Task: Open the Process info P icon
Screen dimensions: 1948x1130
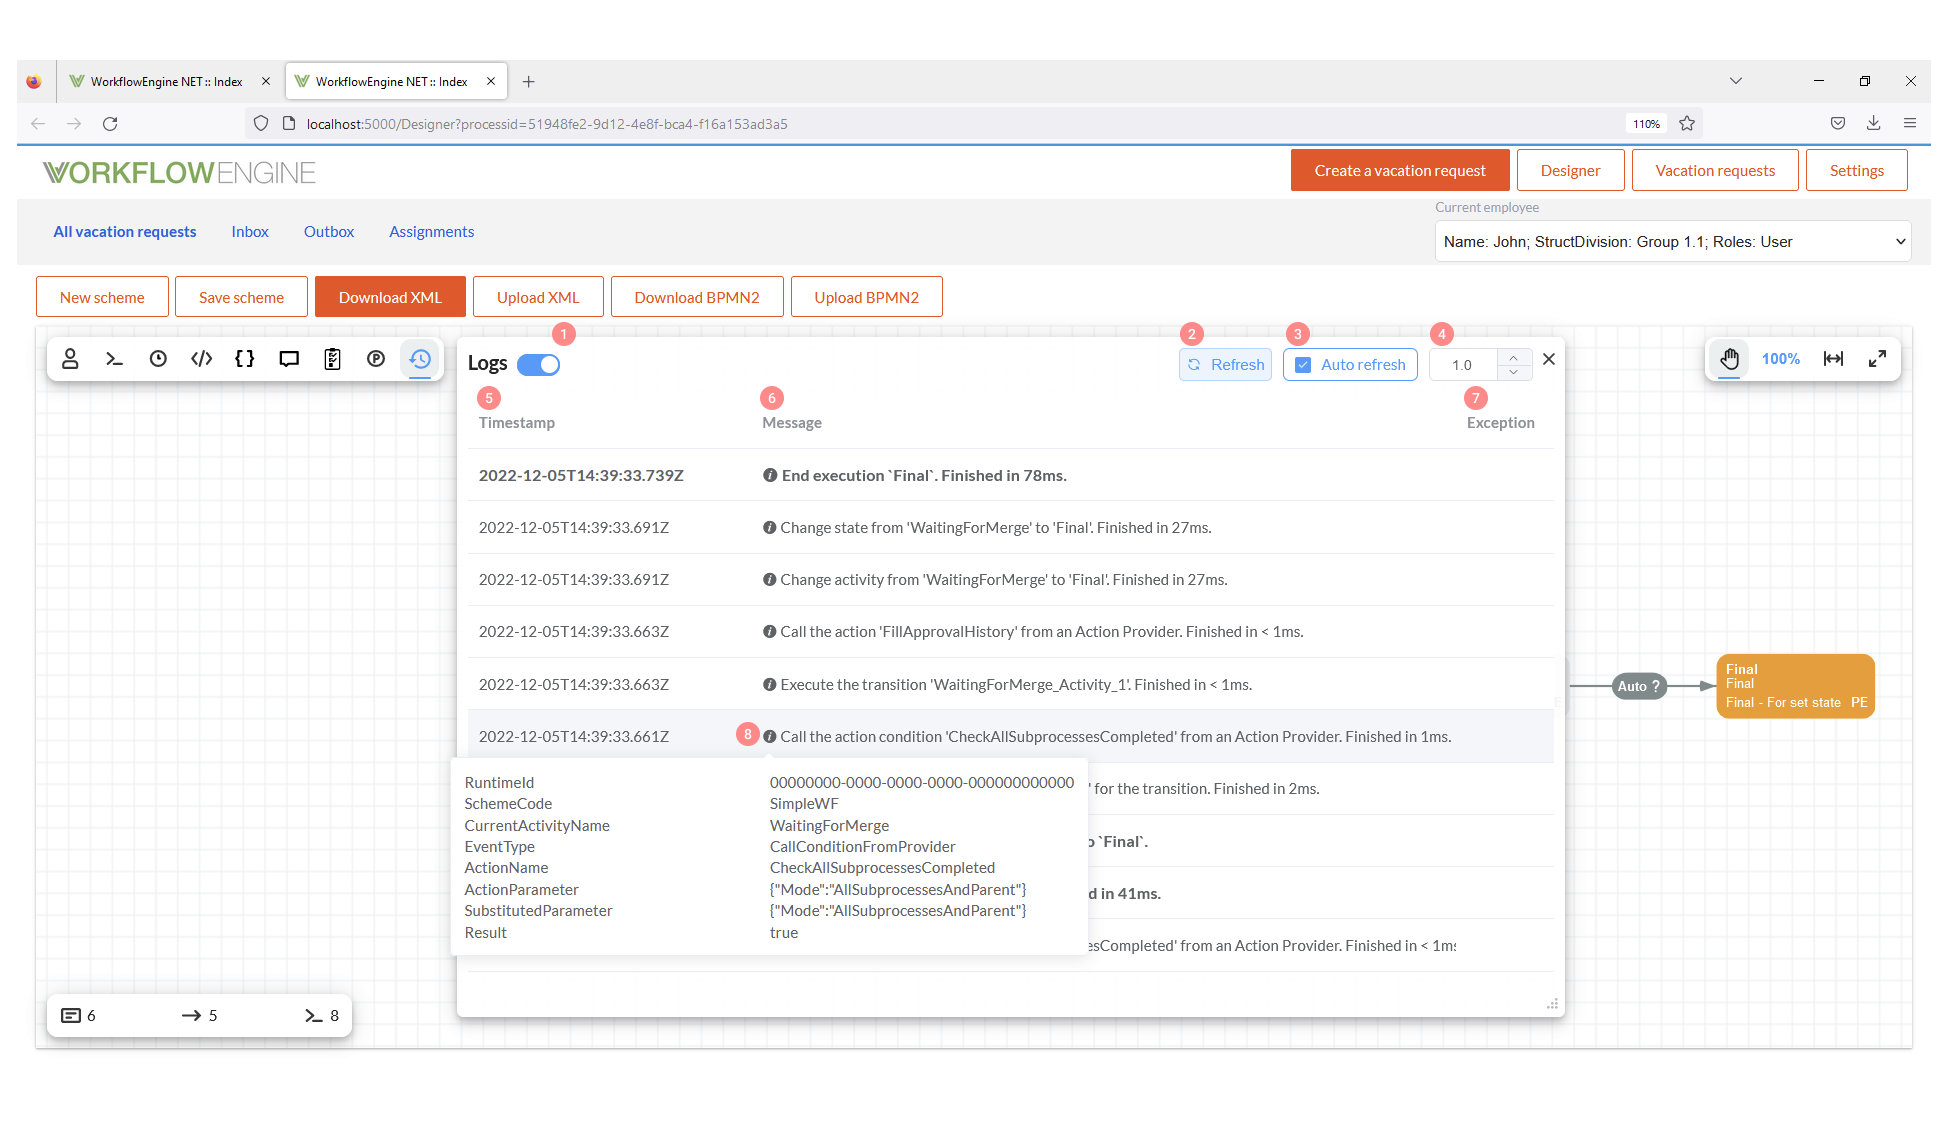Action: [376, 359]
